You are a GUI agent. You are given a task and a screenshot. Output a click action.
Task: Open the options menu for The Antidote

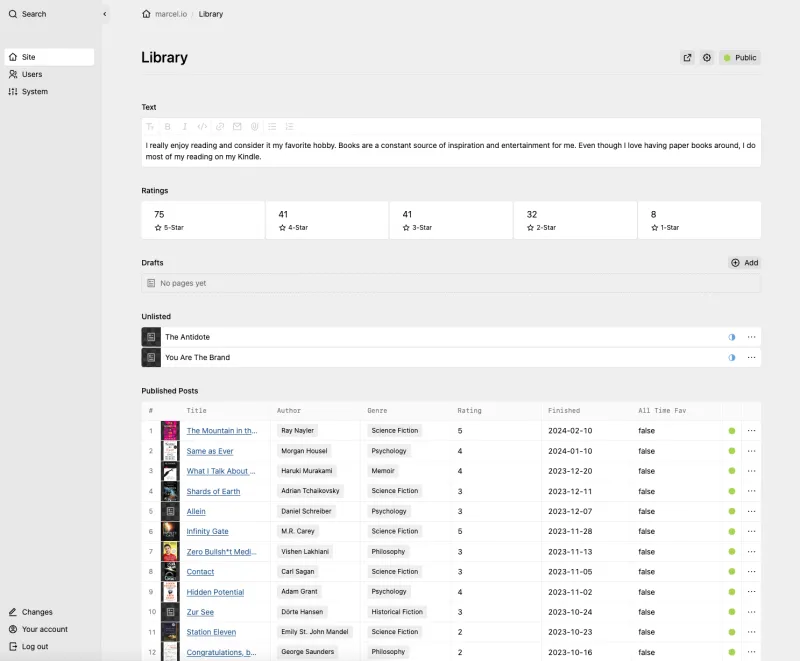[x=751, y=337]
